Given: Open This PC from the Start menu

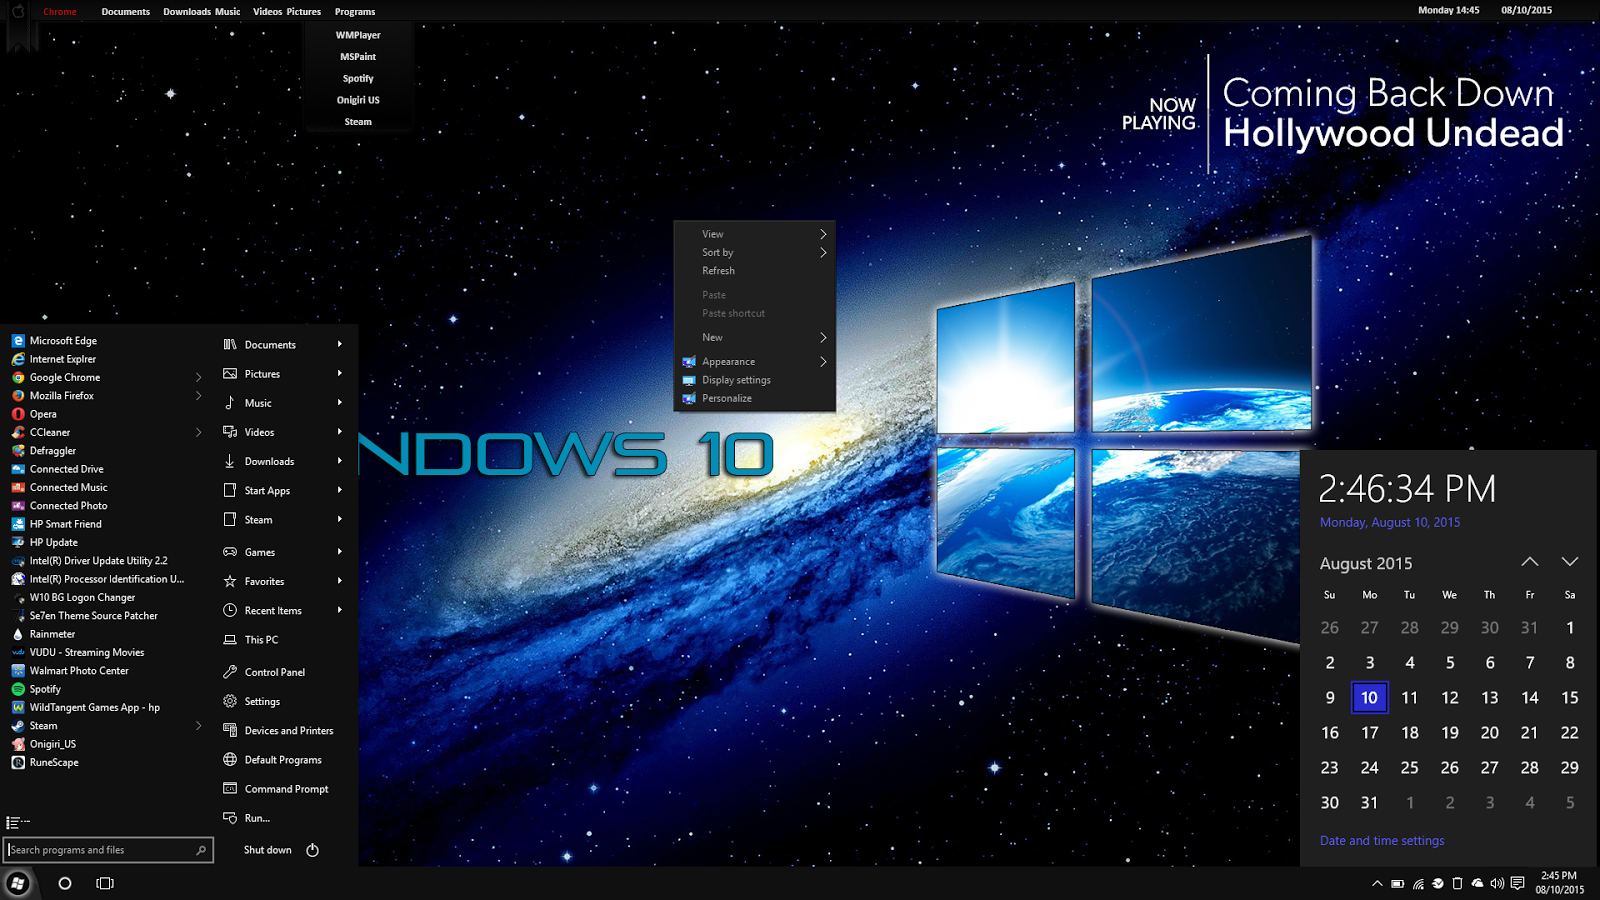Looking at the screenshot, I should pos(251,640).
